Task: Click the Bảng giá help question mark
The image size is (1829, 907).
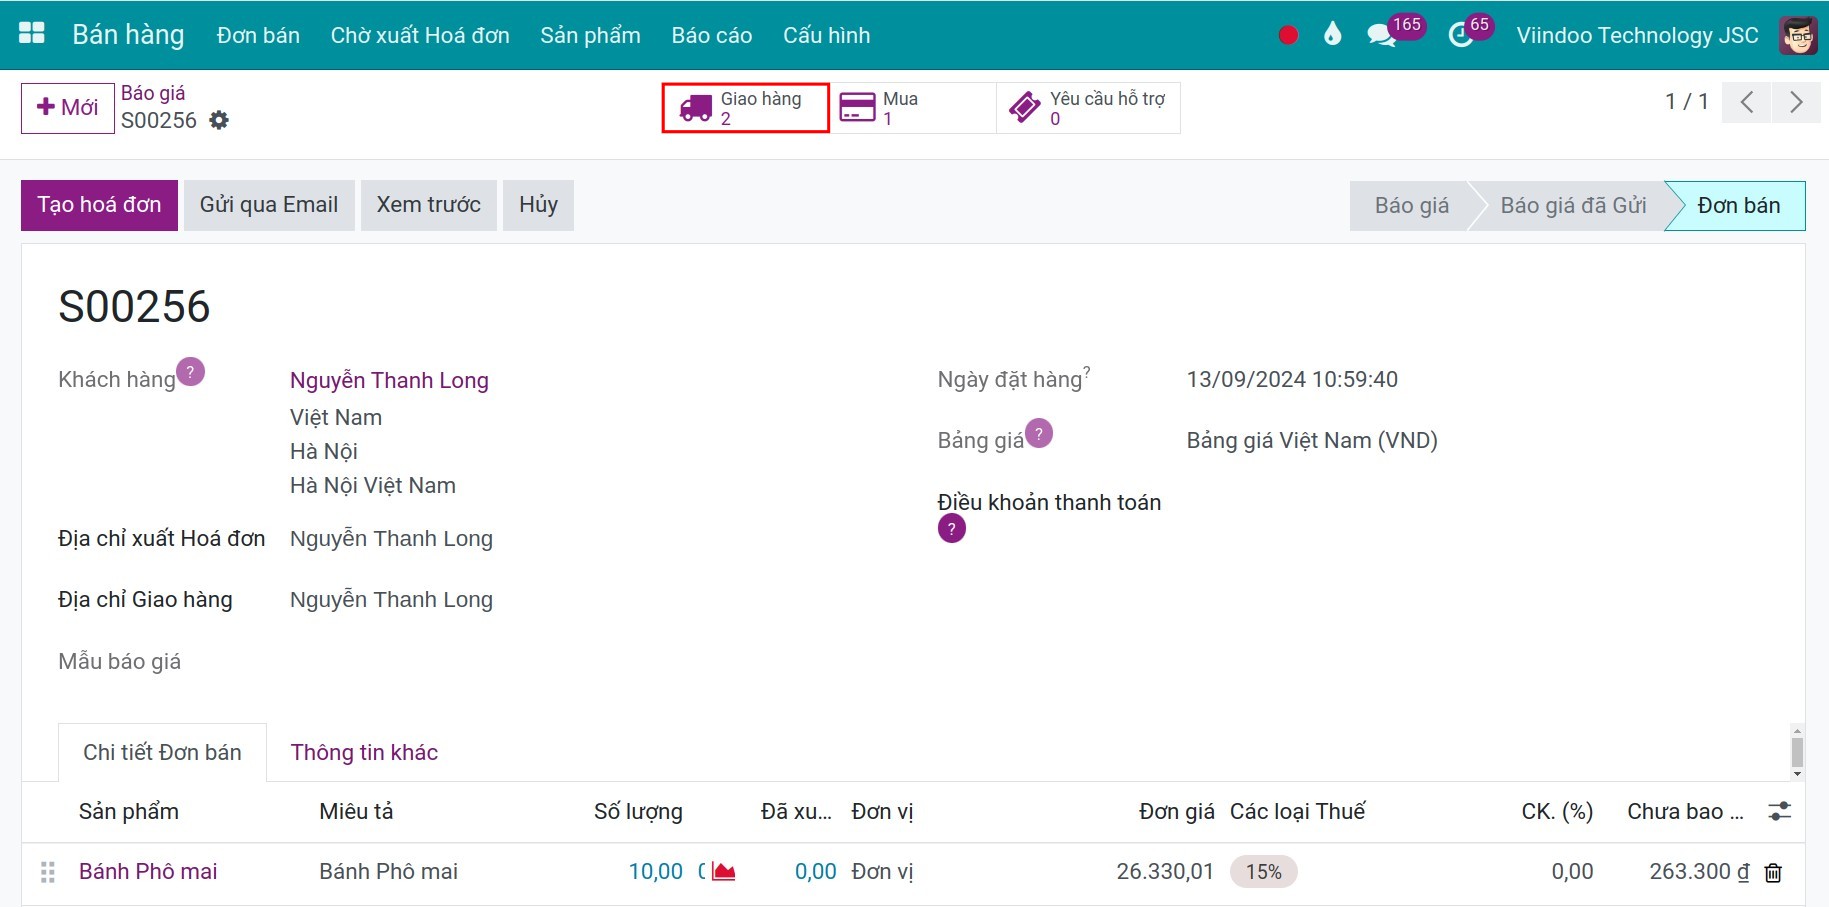Action: [x=1039, y=433]
